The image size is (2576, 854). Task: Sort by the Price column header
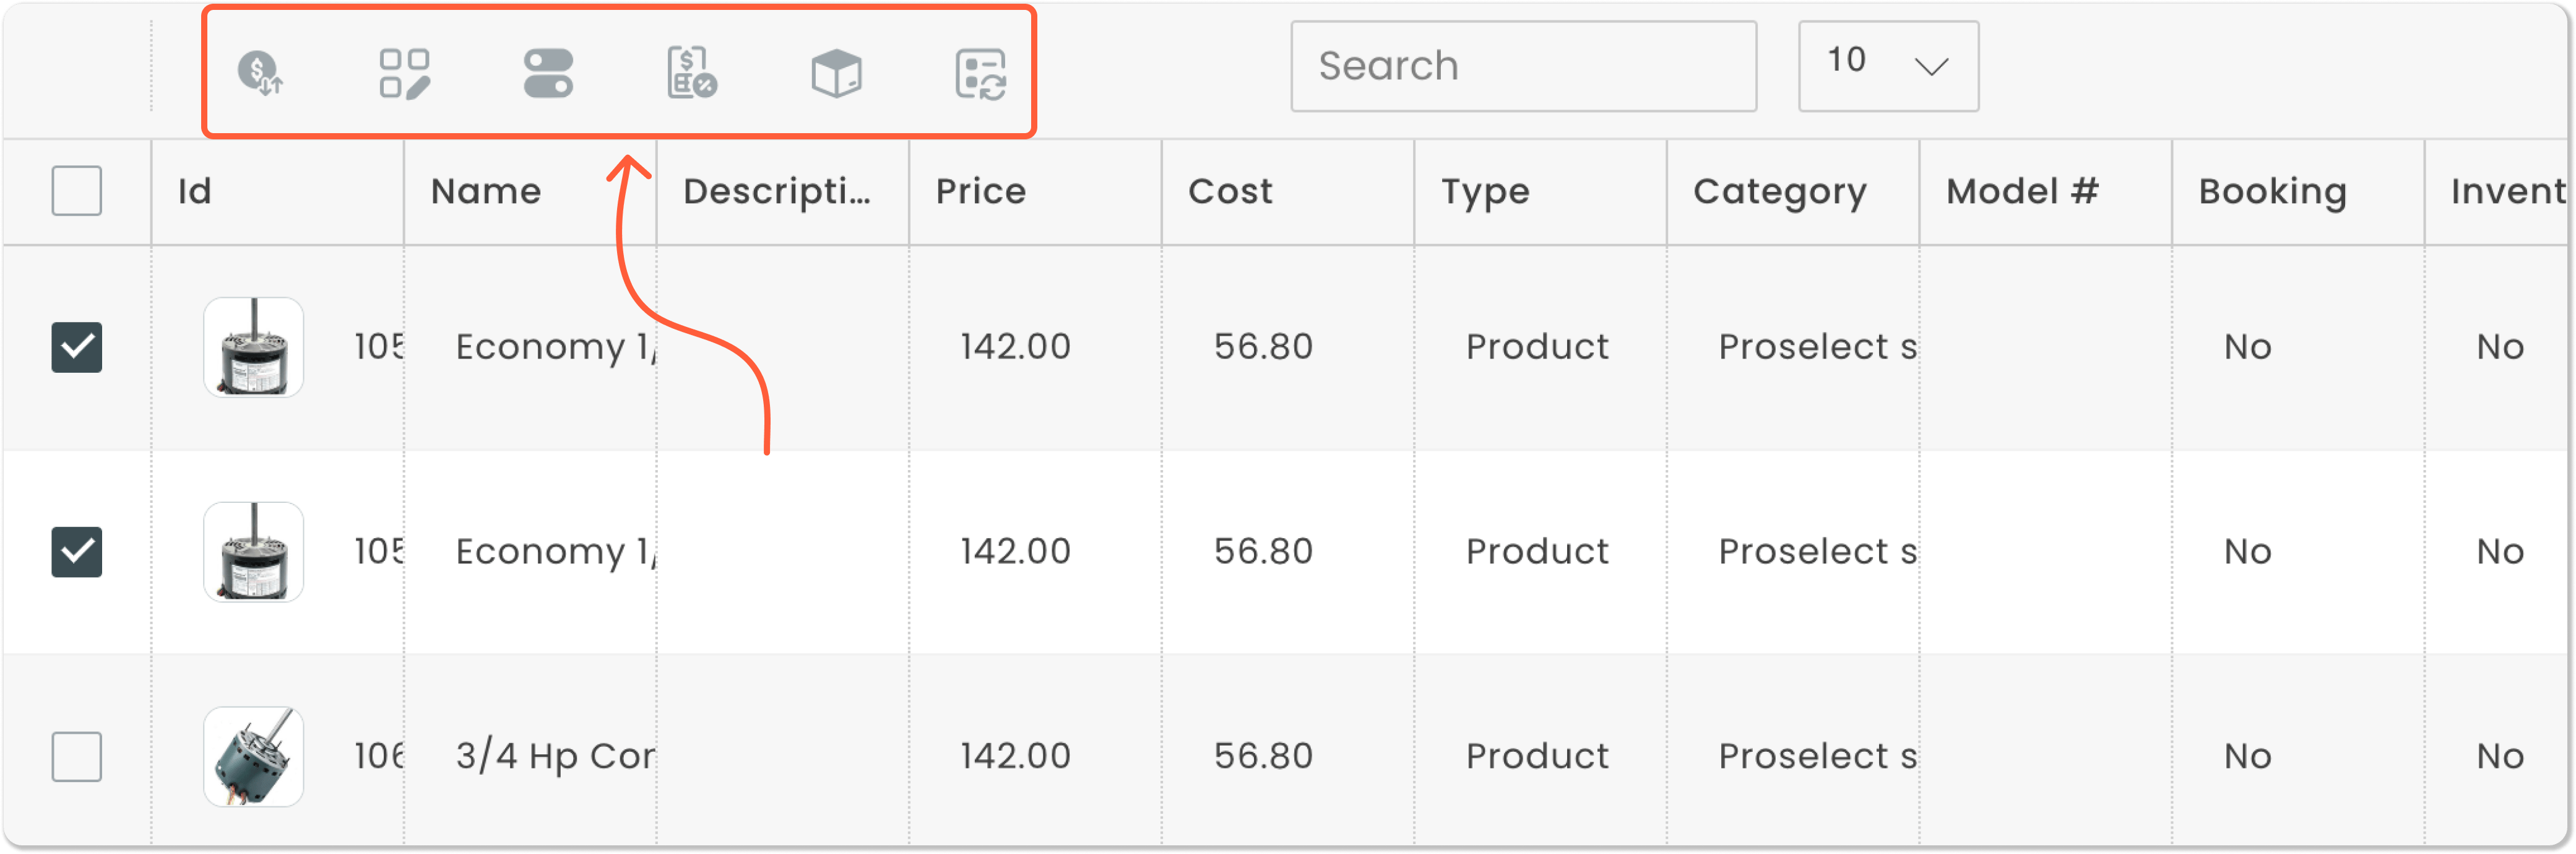(980, 191)
